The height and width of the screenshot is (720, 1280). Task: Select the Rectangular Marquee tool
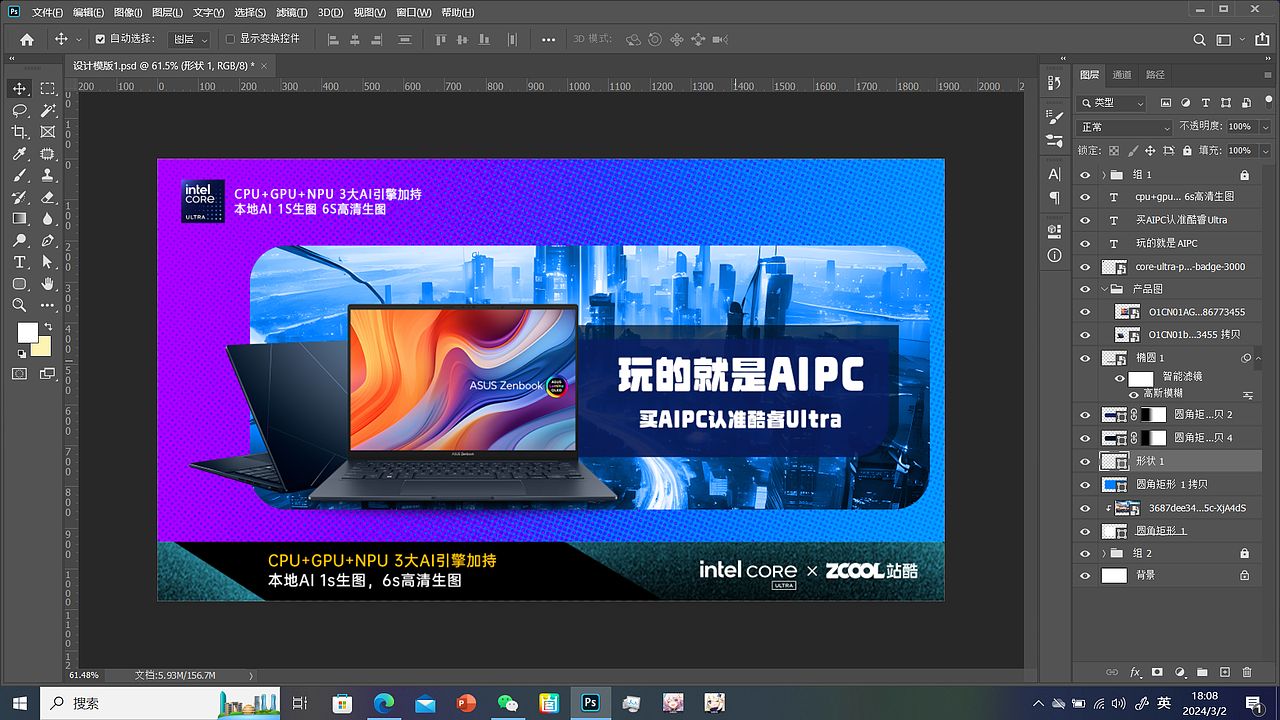pyautogui.click(x=47, y=89)
